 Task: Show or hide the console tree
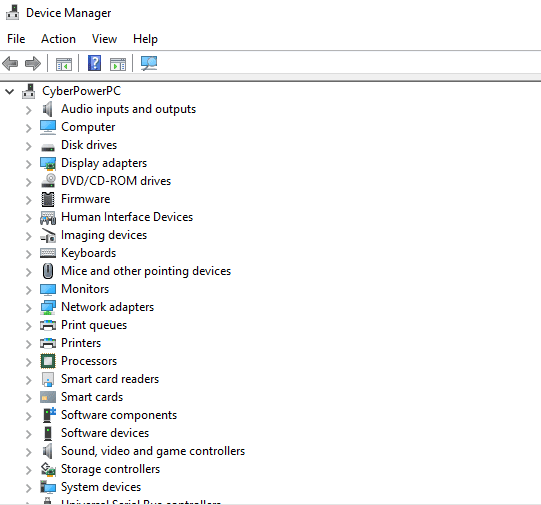(64, 64)
